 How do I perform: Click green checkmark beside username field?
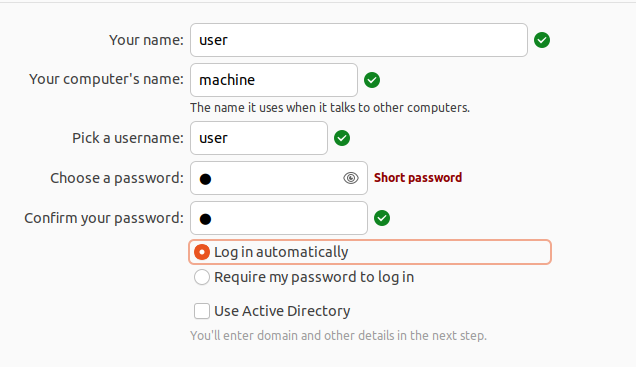342,138
